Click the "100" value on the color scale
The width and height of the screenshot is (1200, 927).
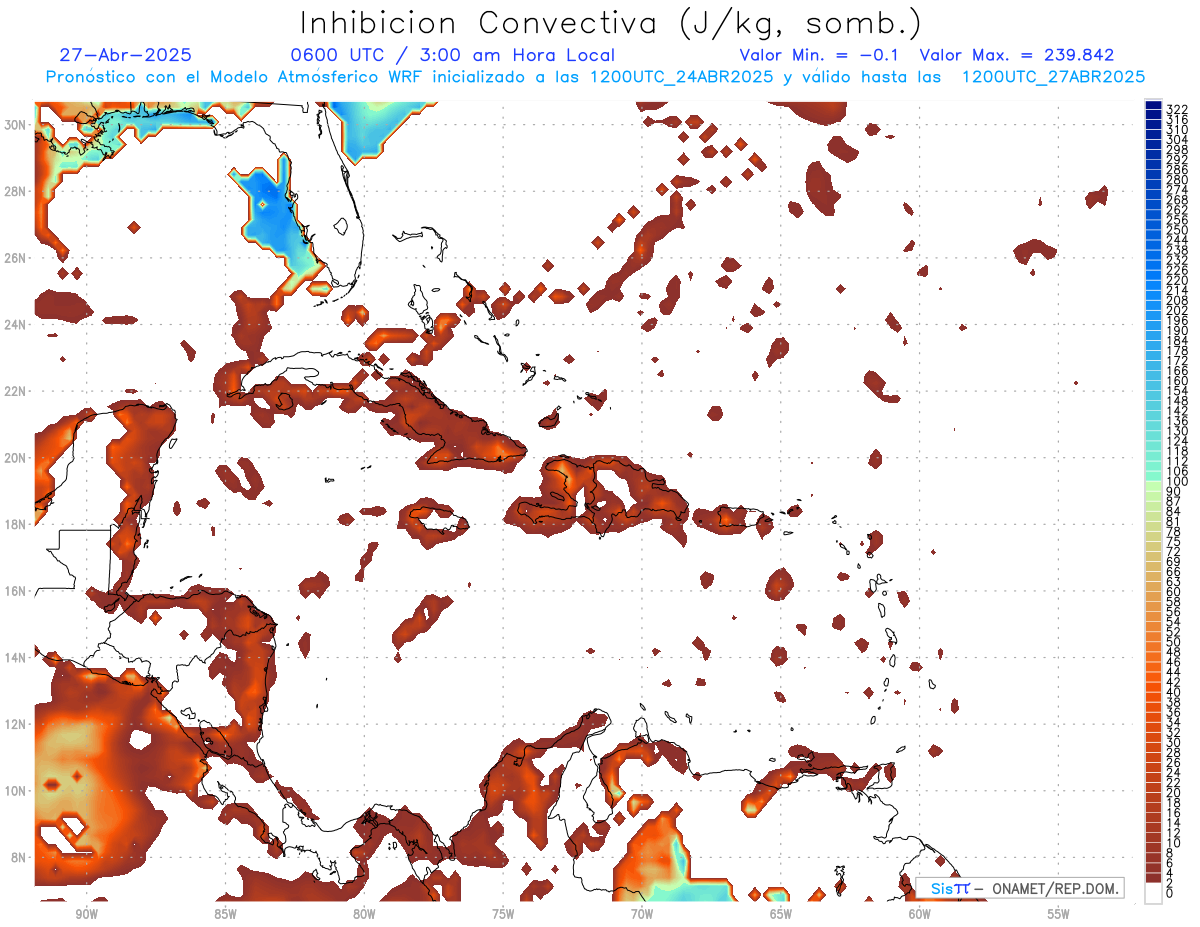pos(1176,482)
